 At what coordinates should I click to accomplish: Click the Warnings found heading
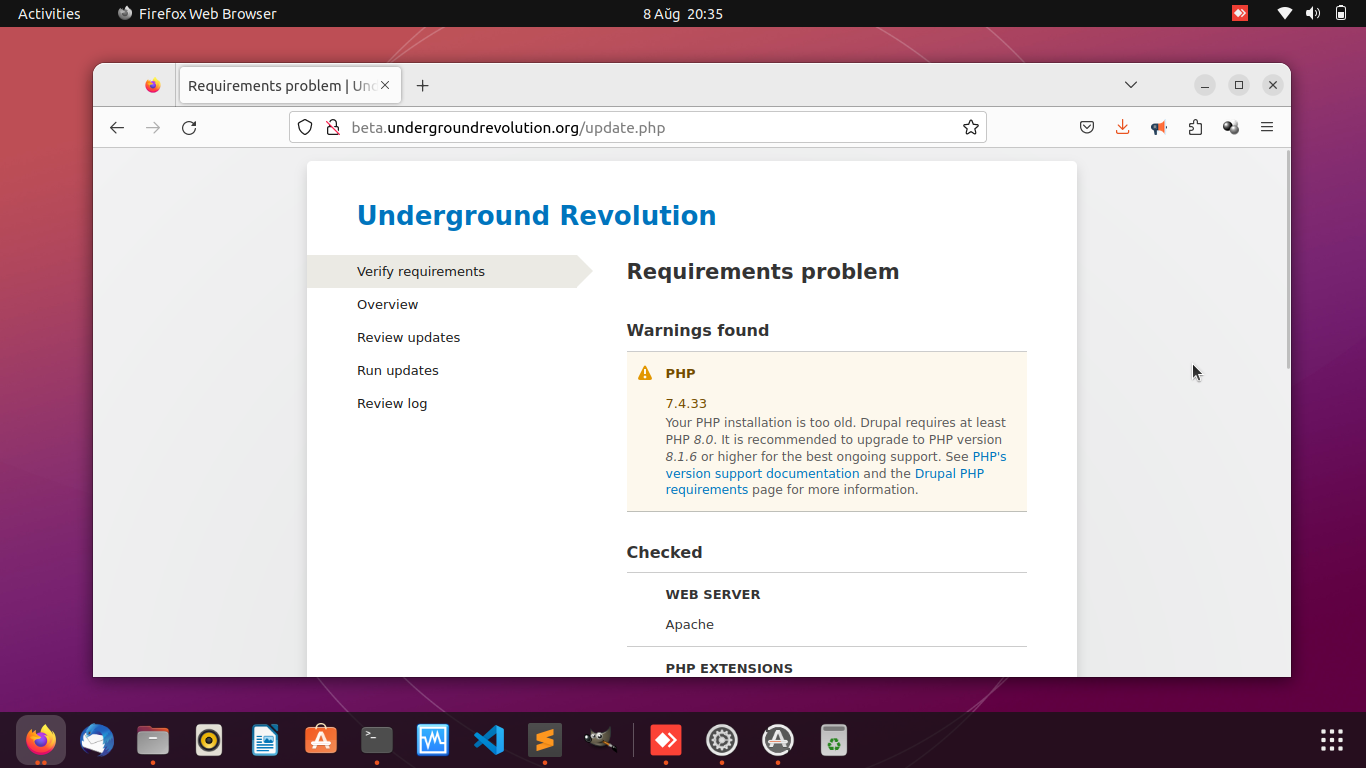click(x=697, y=330)
